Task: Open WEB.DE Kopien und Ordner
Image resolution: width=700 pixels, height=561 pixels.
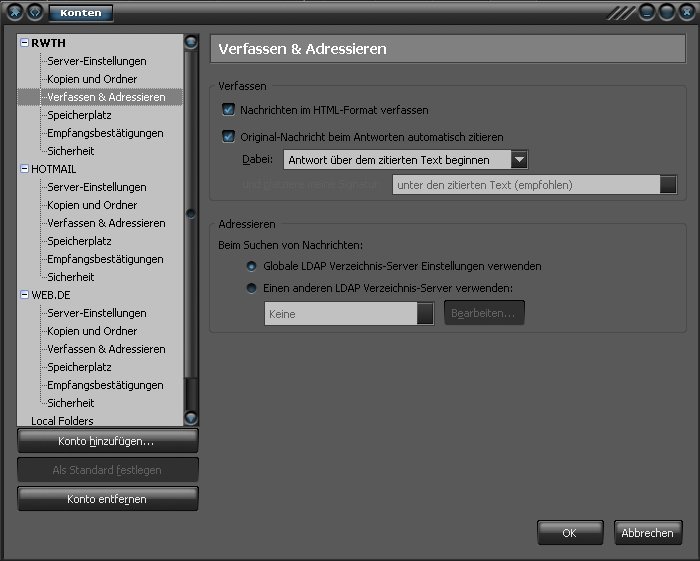Action: [92, 331]
